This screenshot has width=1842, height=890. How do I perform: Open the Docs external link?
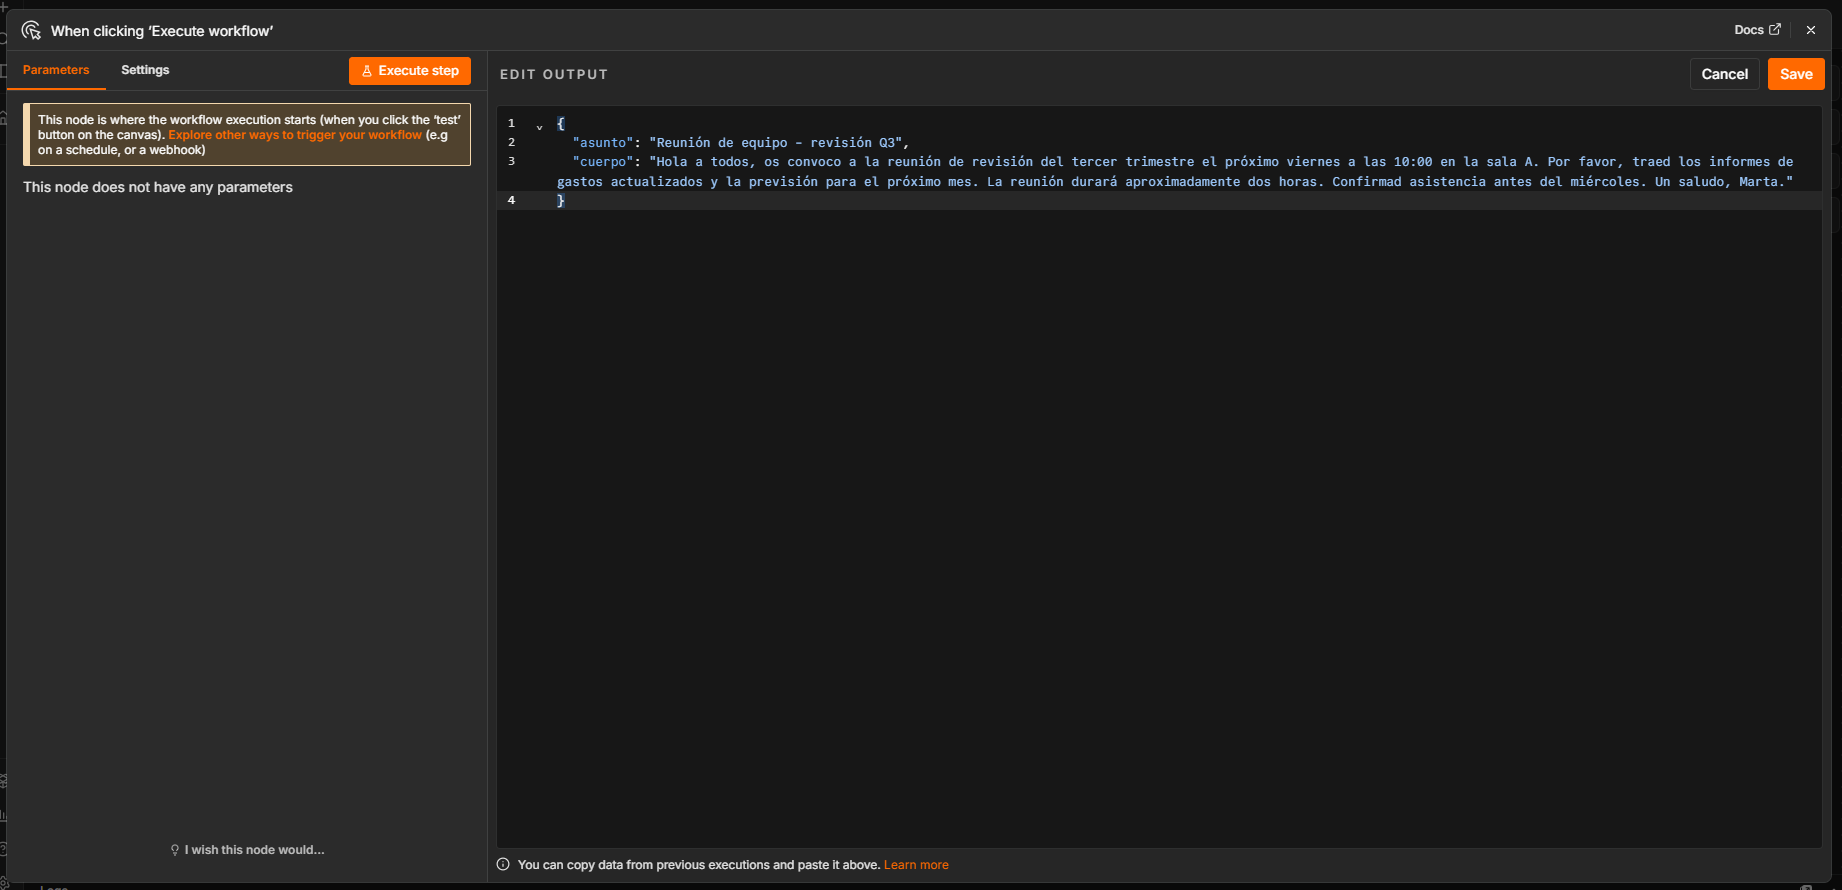click(1757, 30)
